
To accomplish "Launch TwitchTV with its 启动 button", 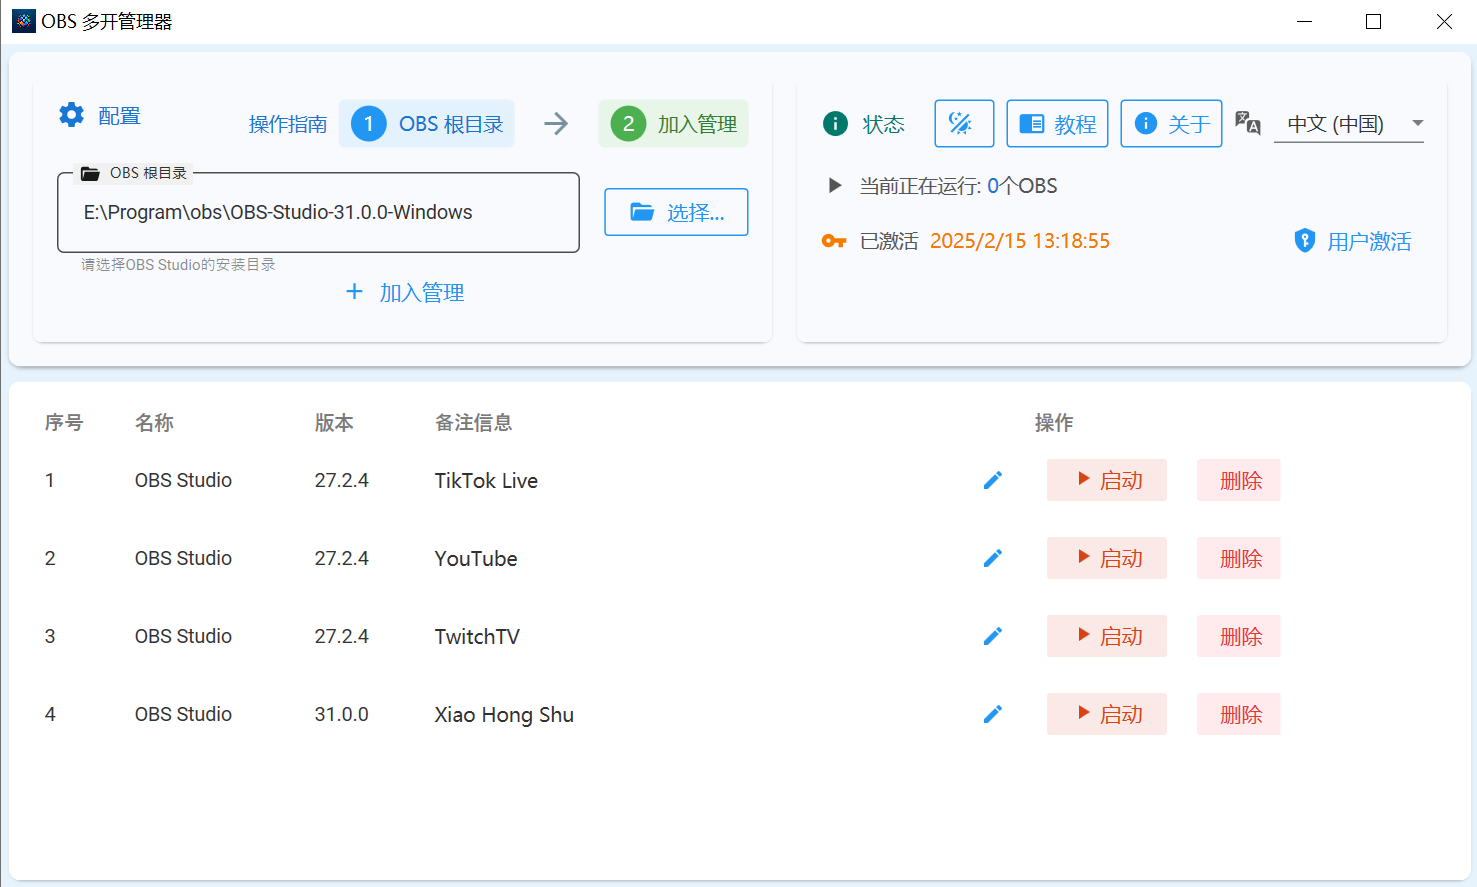I will coord(1106,636).
